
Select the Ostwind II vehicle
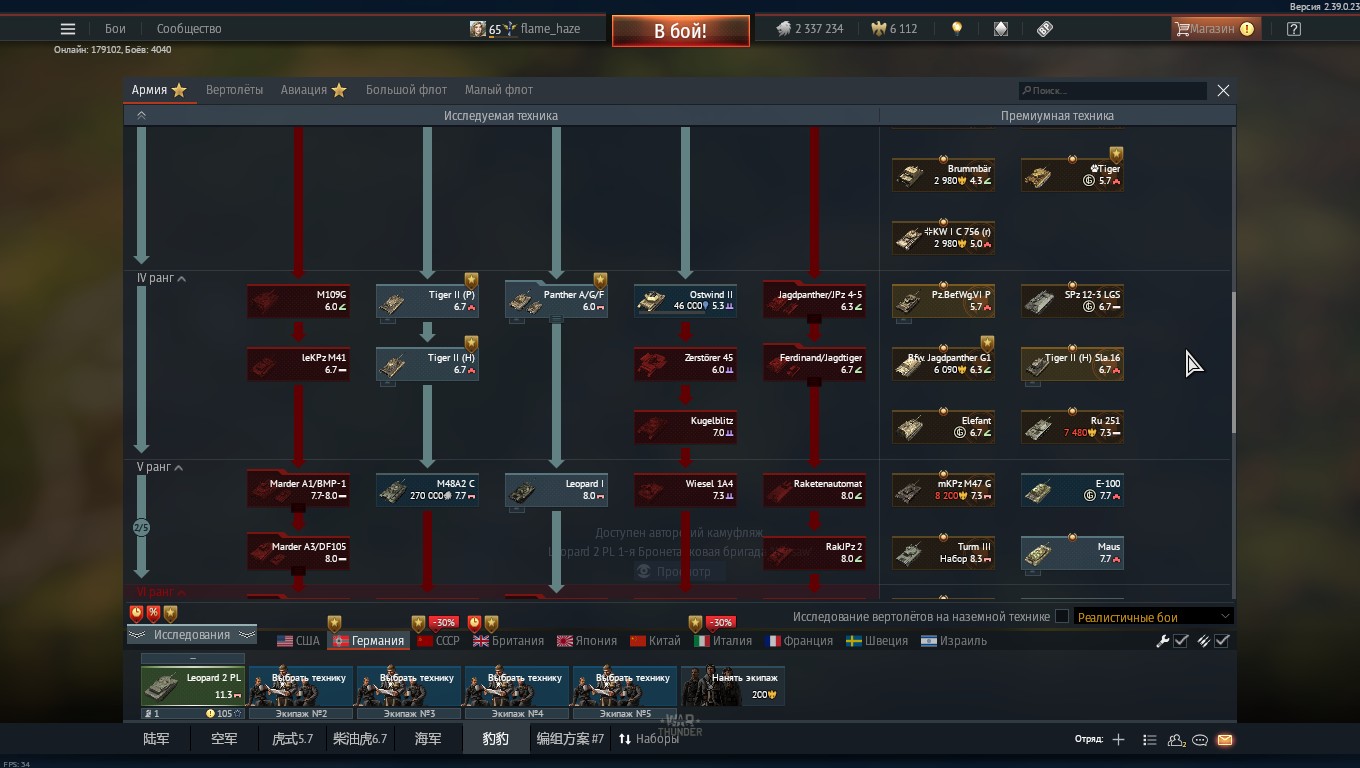pyautogui.click(x=685, y=301)
